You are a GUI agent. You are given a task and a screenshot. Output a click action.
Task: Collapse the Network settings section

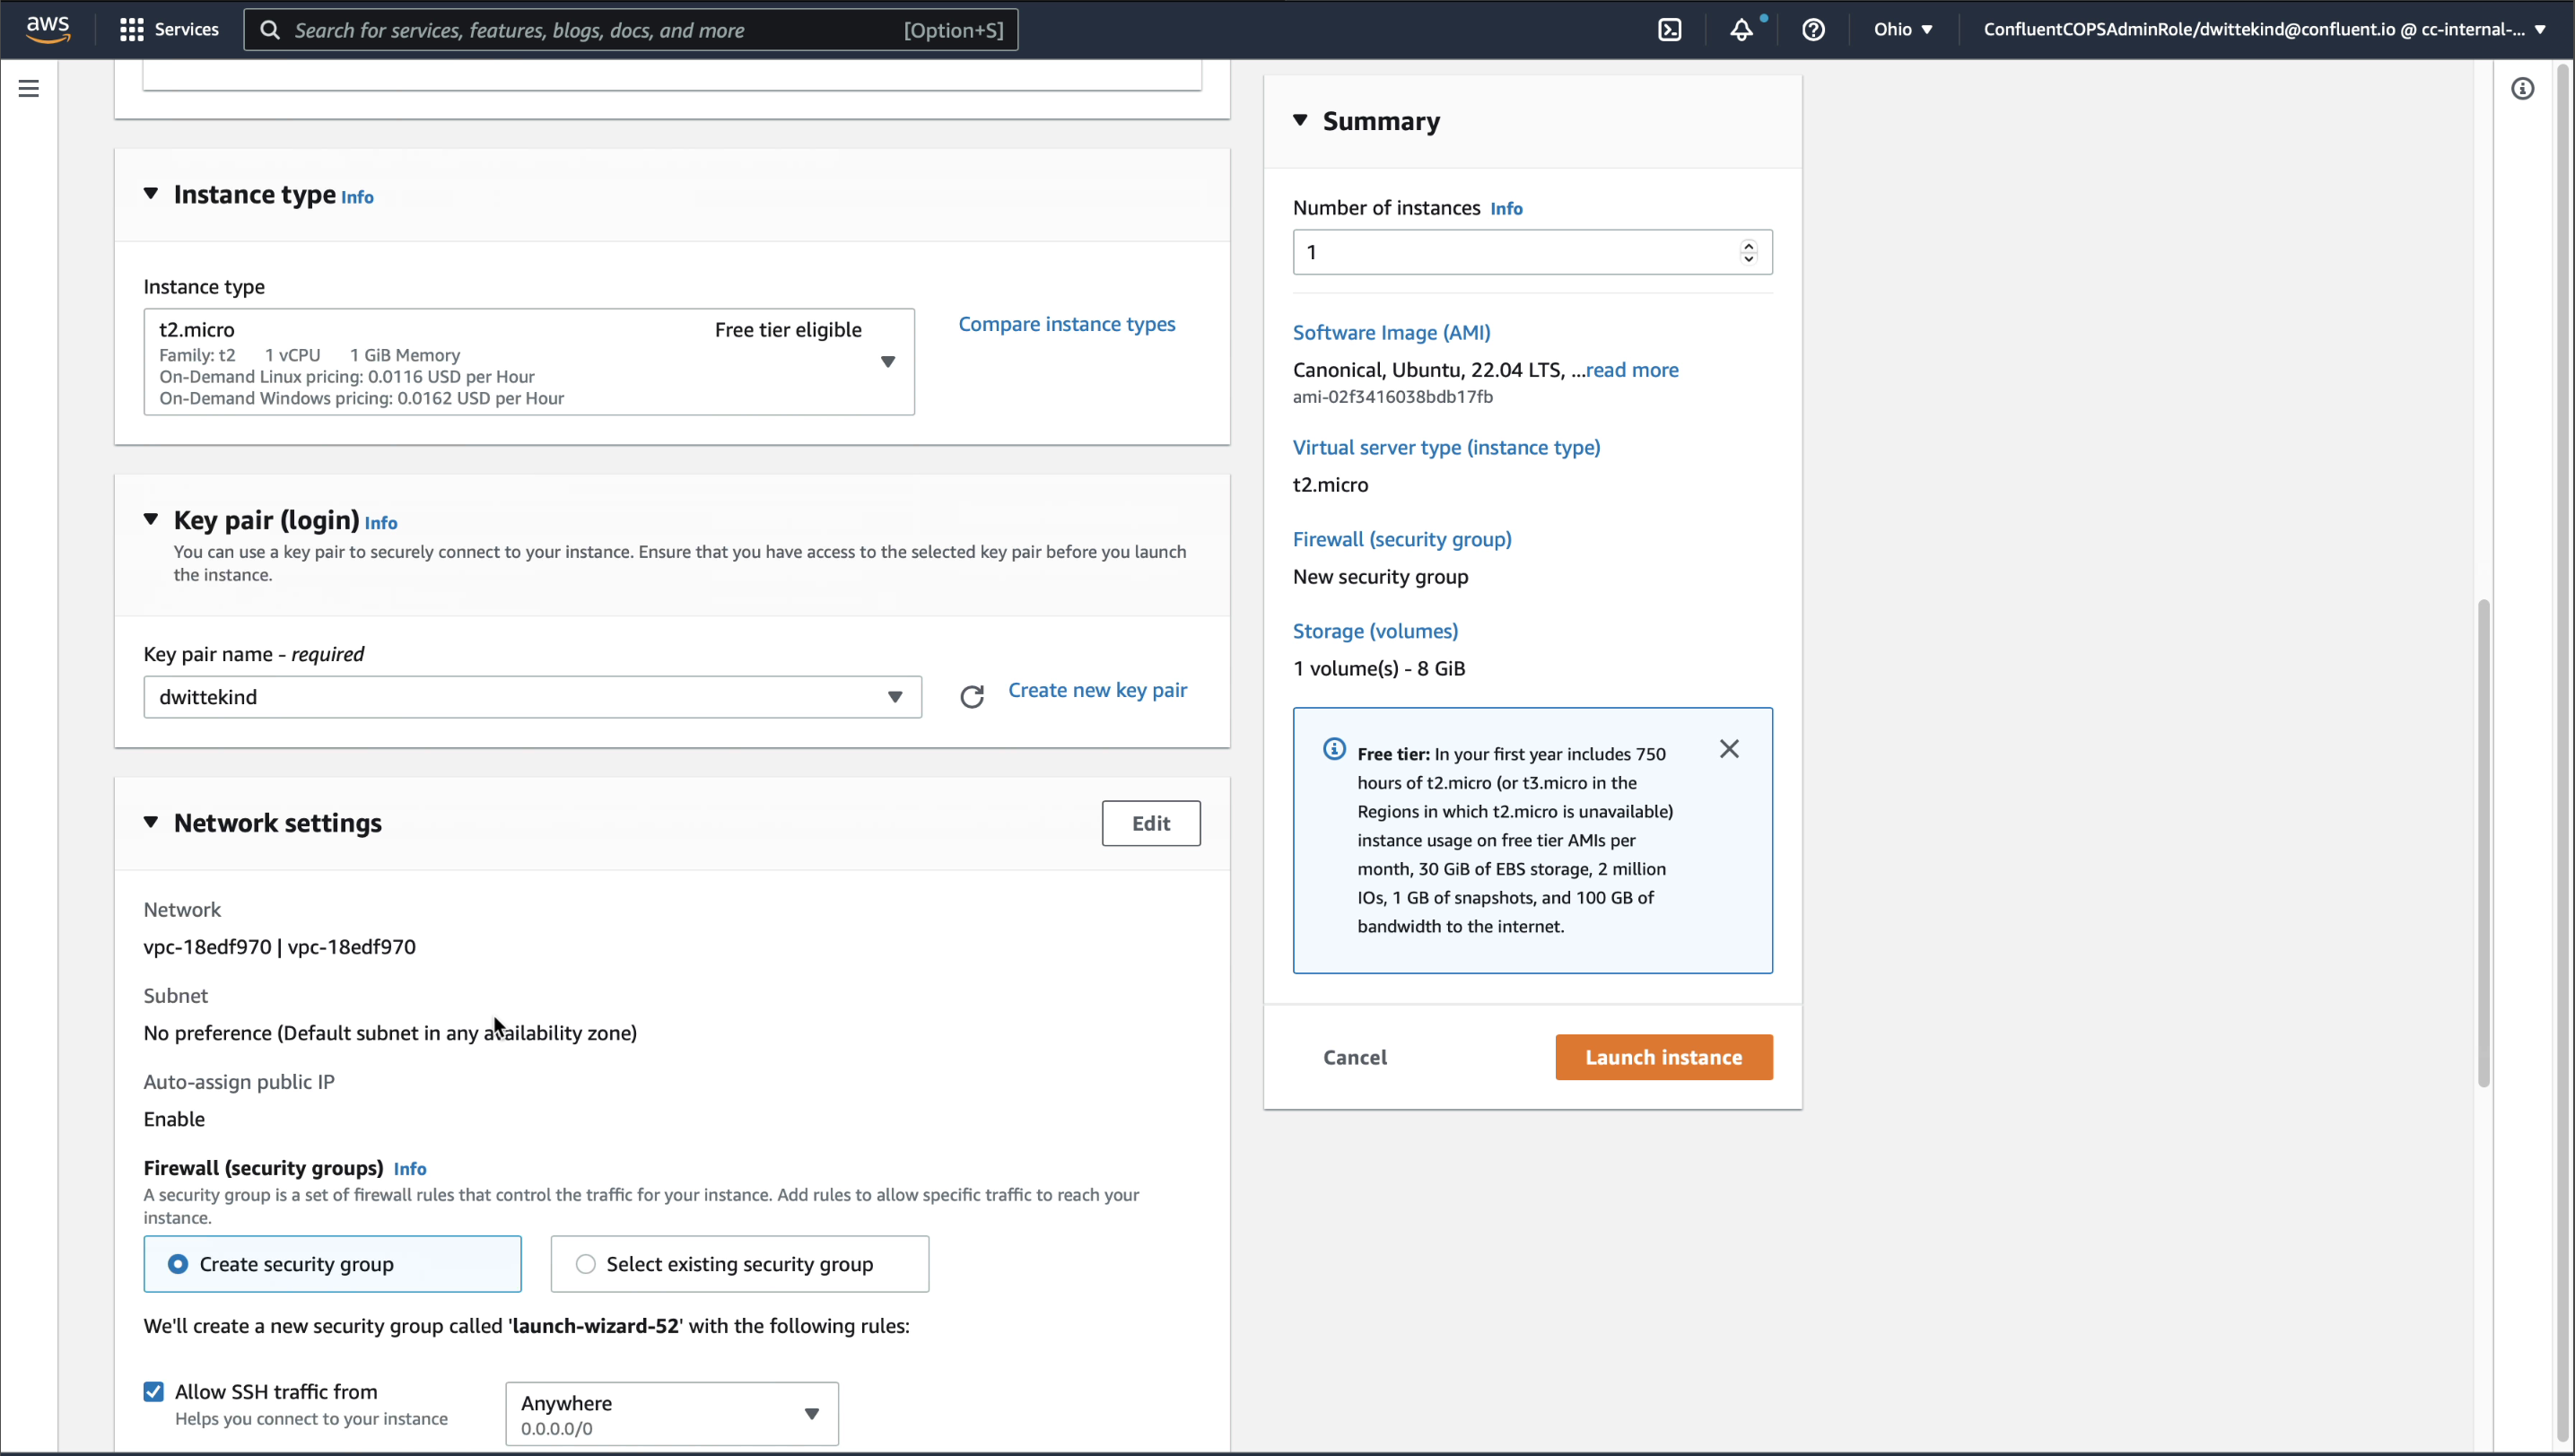click(151, 822)
